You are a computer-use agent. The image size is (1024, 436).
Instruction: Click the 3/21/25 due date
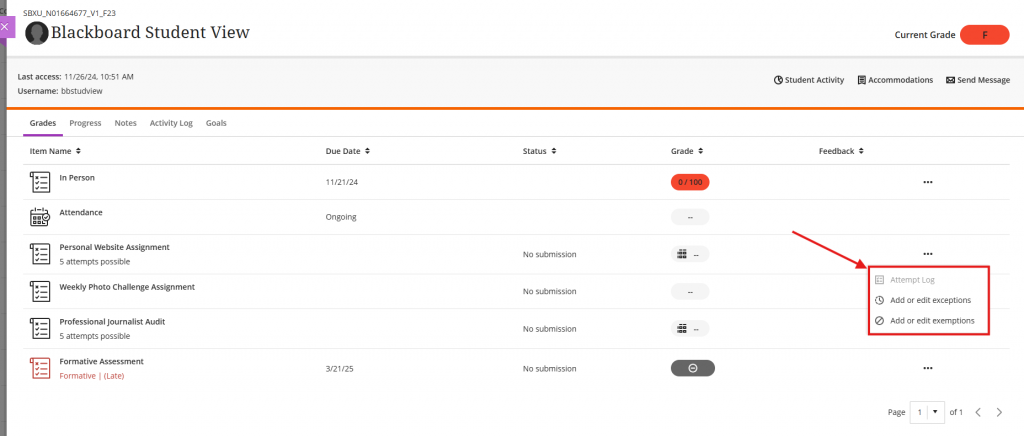[340, 369]
